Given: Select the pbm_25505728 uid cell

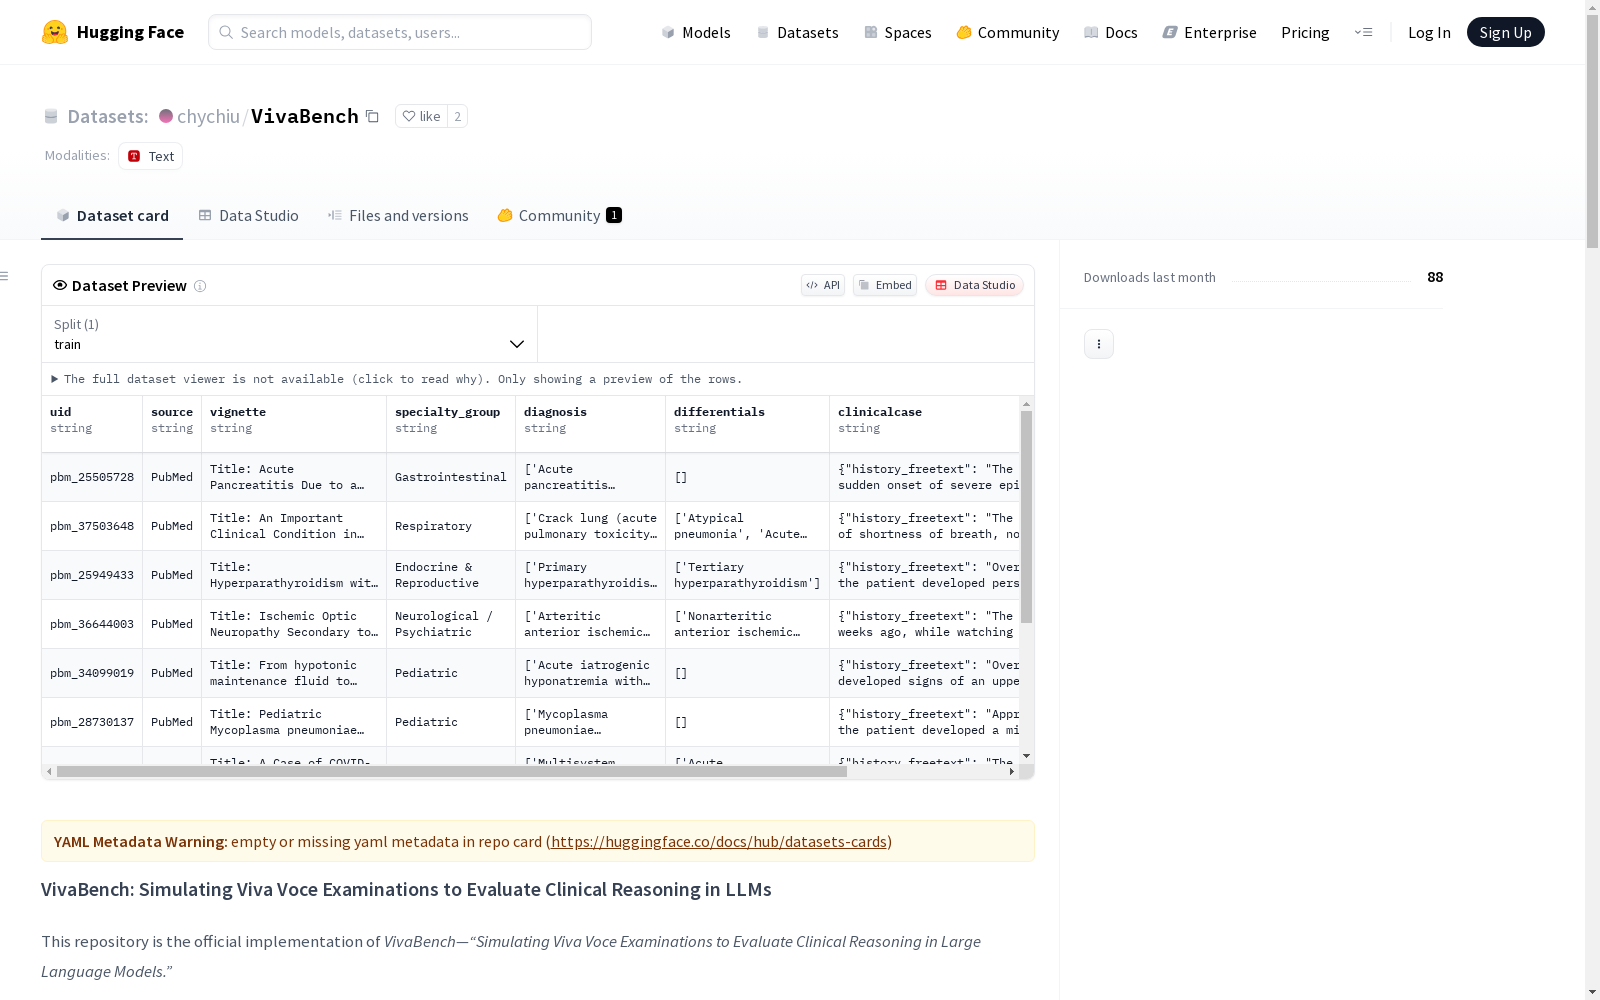Looking at the screenshot, I should tap(92, 478).
